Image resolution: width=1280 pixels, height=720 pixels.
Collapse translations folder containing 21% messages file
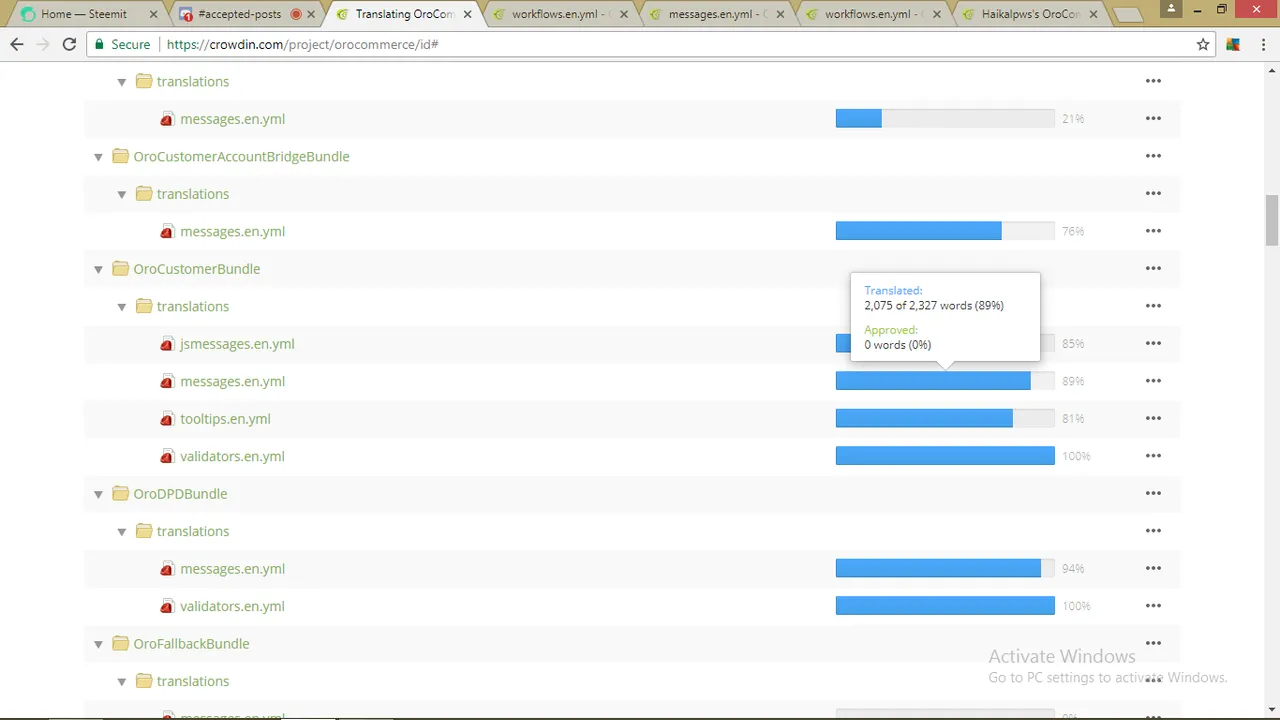click(x=122, y=82)
